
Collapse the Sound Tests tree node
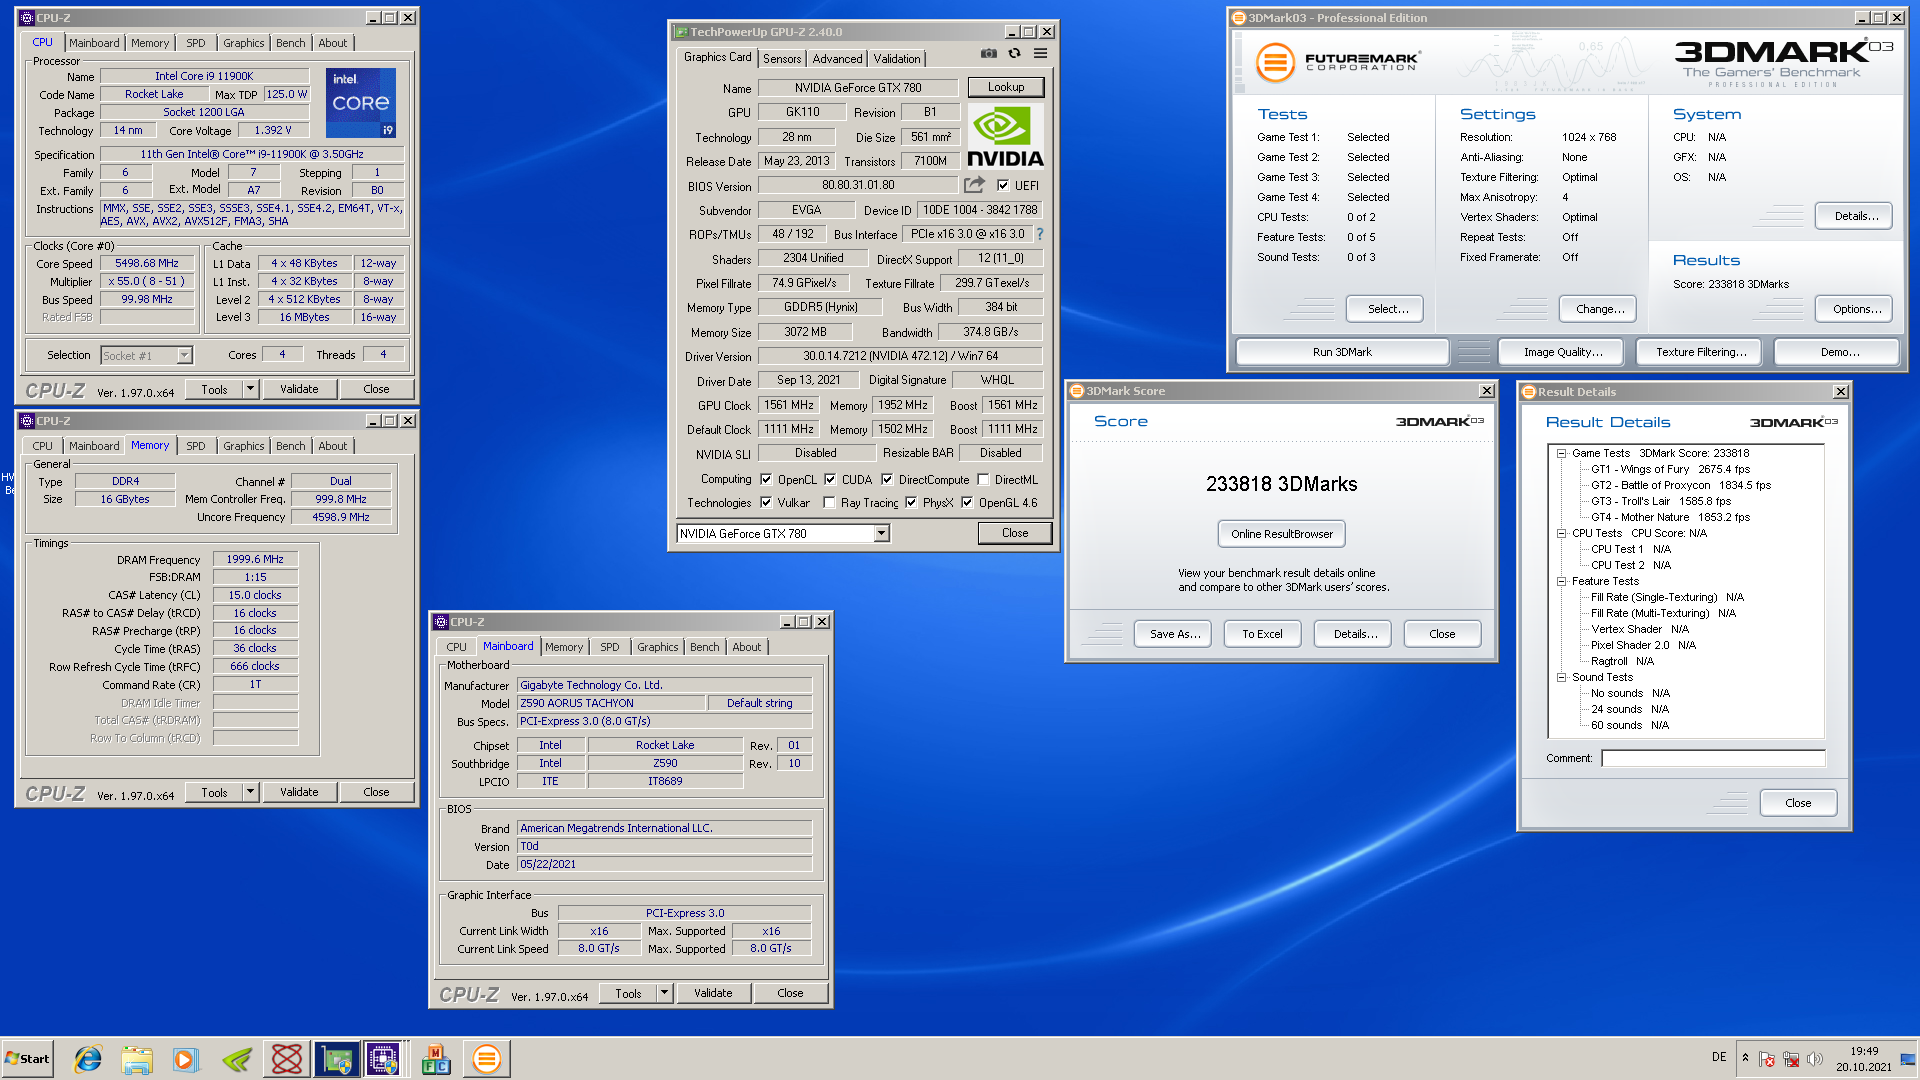click(1561, 677)
